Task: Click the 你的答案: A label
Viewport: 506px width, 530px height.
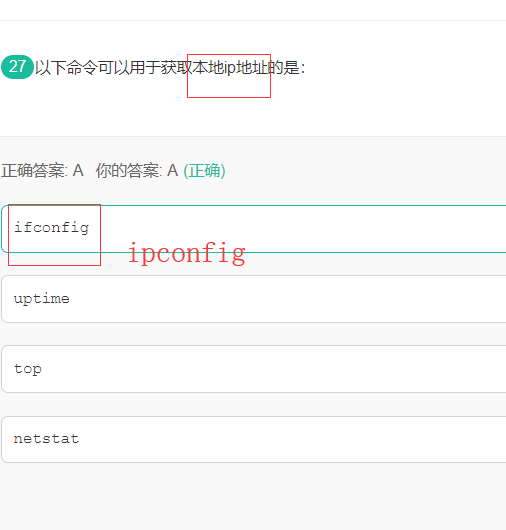Action: tap(137, 170)
